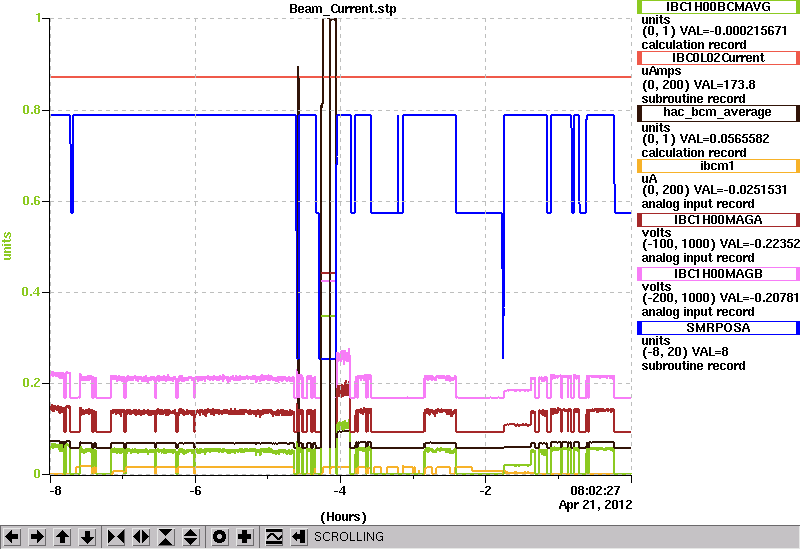Click the 08:02:27 timestamp label

point(595,491)
